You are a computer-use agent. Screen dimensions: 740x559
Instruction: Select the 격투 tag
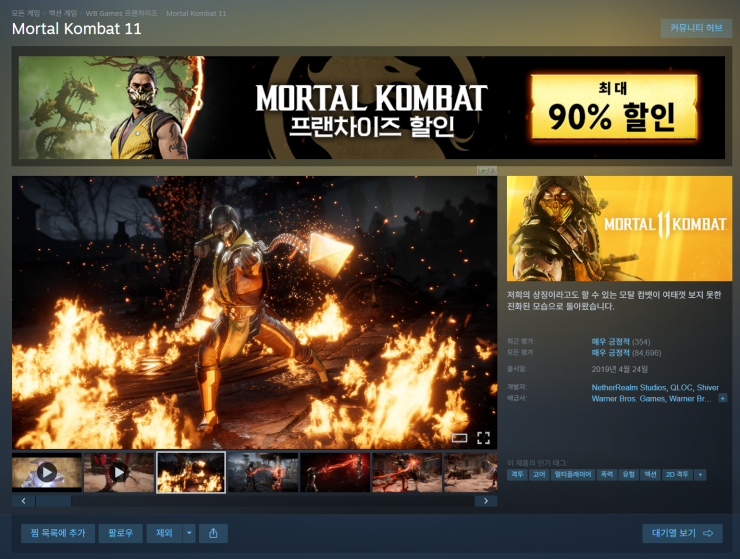(x=517, y=474)
